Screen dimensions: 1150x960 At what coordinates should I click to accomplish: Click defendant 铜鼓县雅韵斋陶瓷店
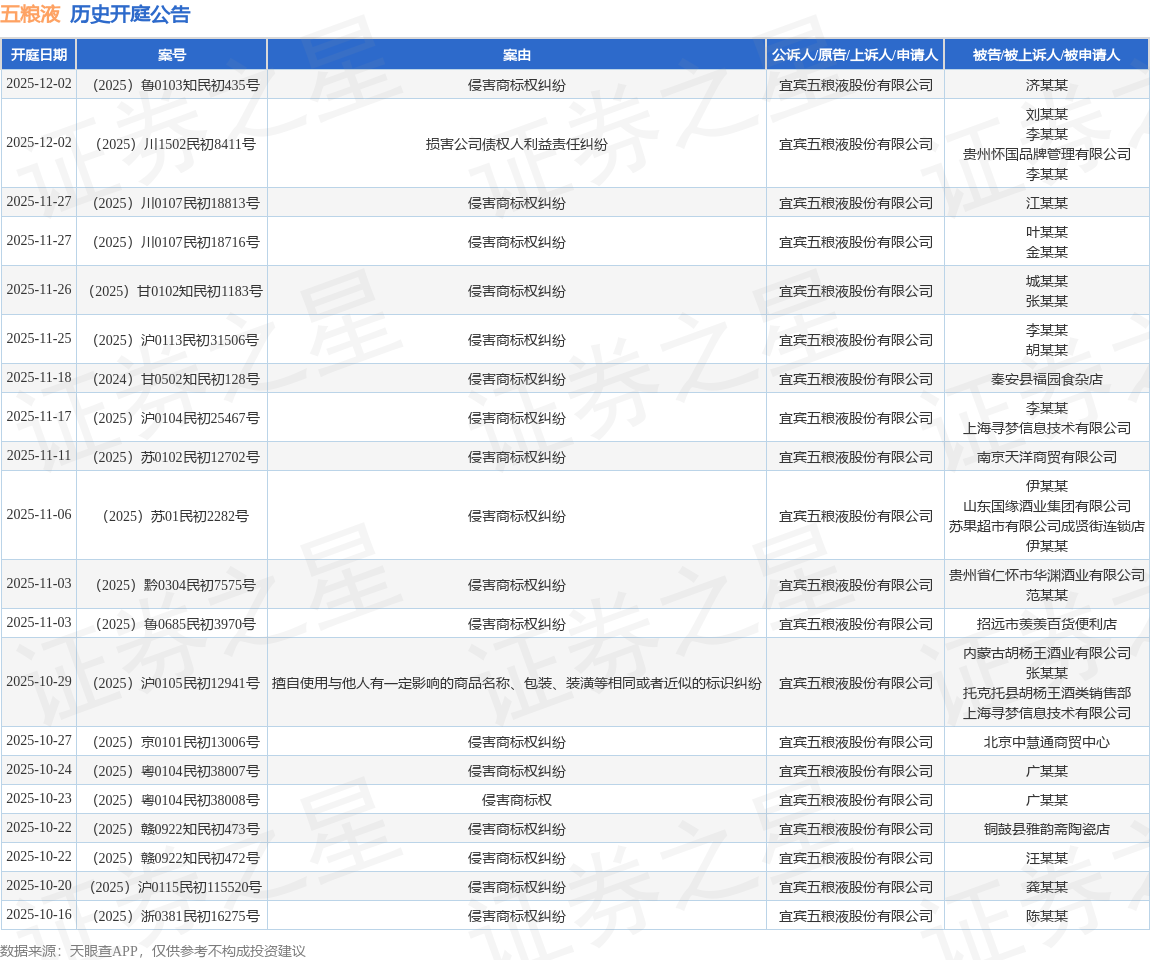(x=1047, y=829)
